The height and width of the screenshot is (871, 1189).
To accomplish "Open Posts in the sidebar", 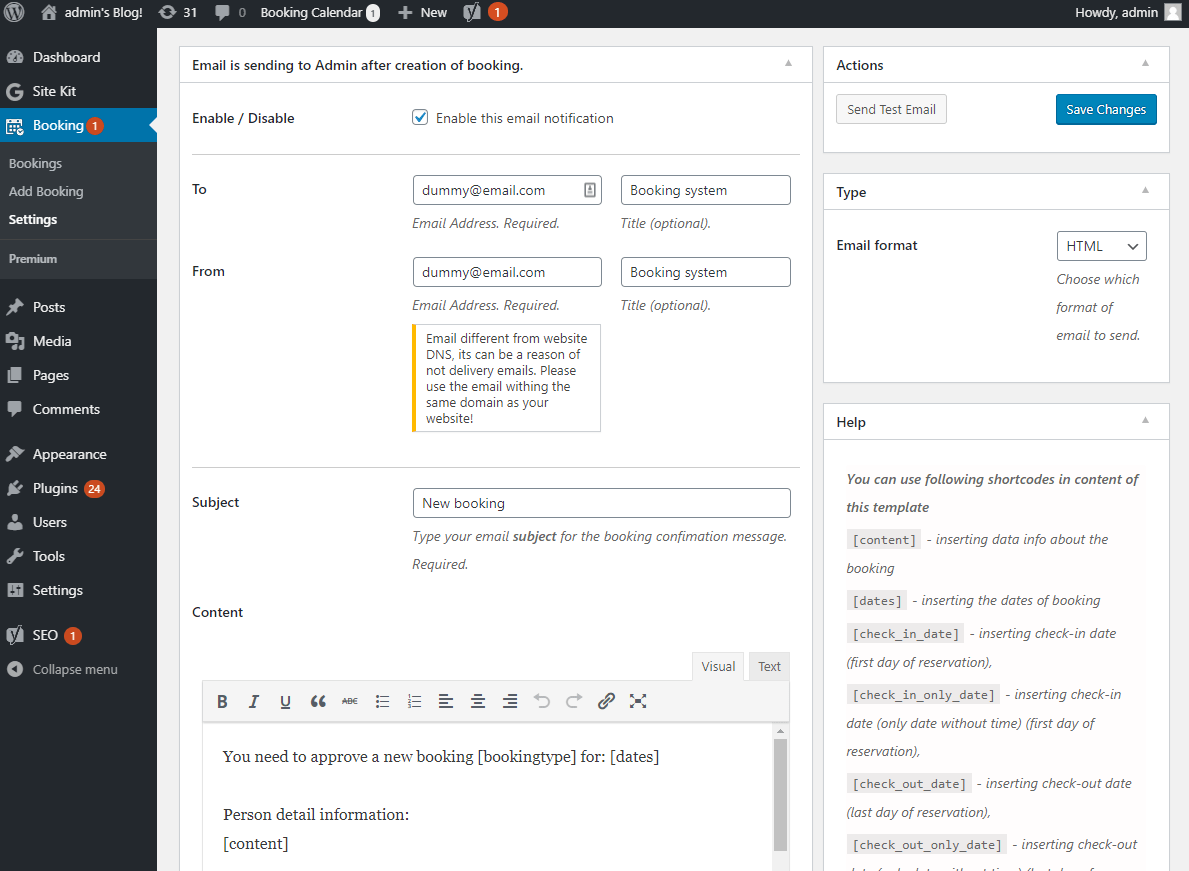I will [x=78, y=307].
